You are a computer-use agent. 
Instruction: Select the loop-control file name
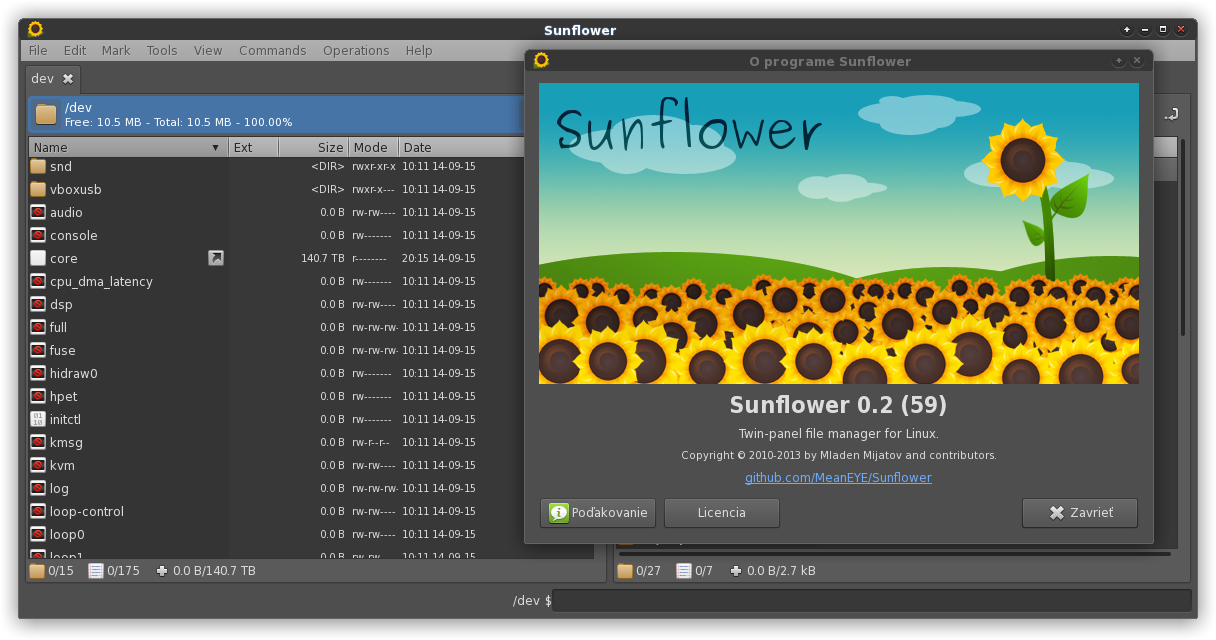click(87, 511)
